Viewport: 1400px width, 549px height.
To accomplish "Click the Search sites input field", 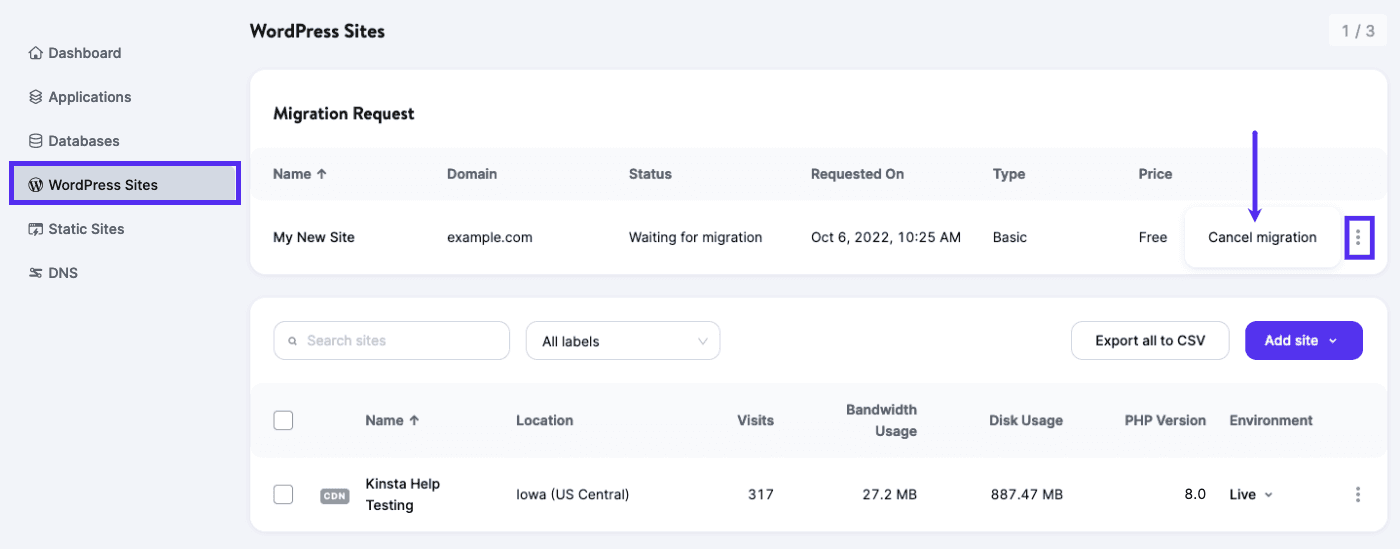I will 391,341.
